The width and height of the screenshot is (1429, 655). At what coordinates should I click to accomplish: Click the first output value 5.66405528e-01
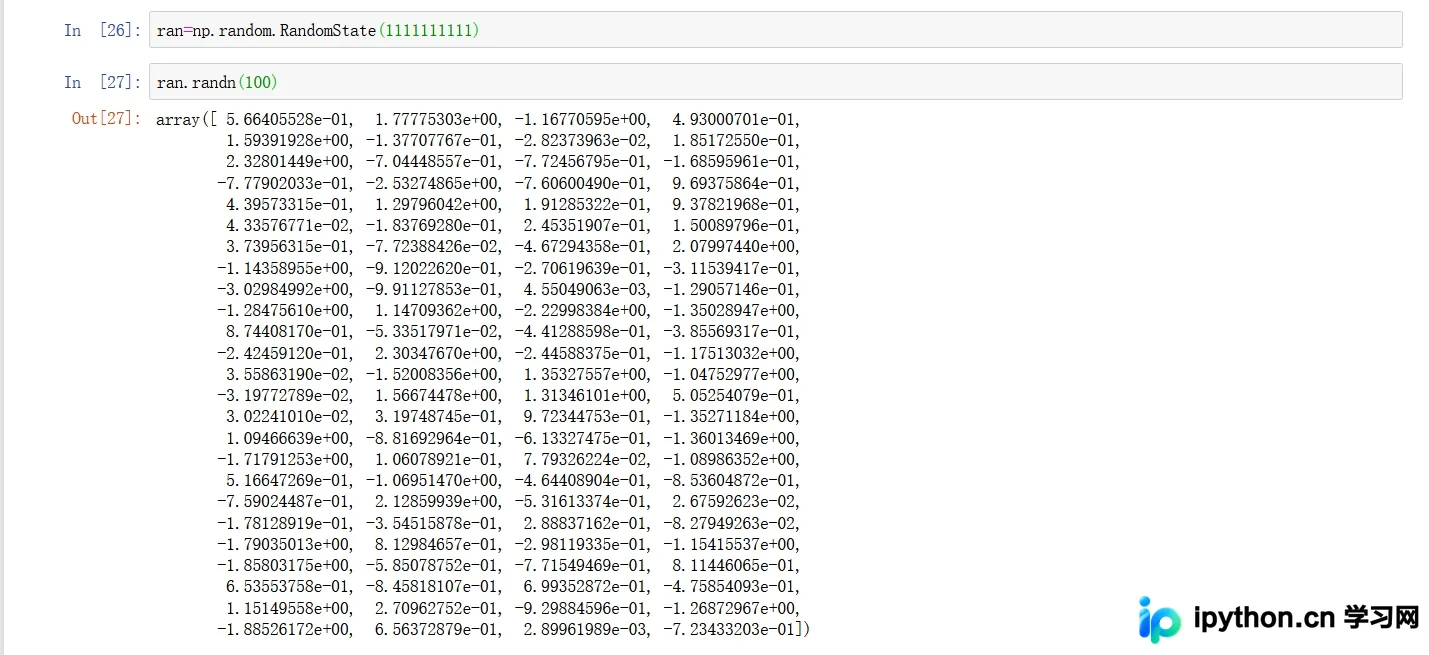(x=289, y=119)
